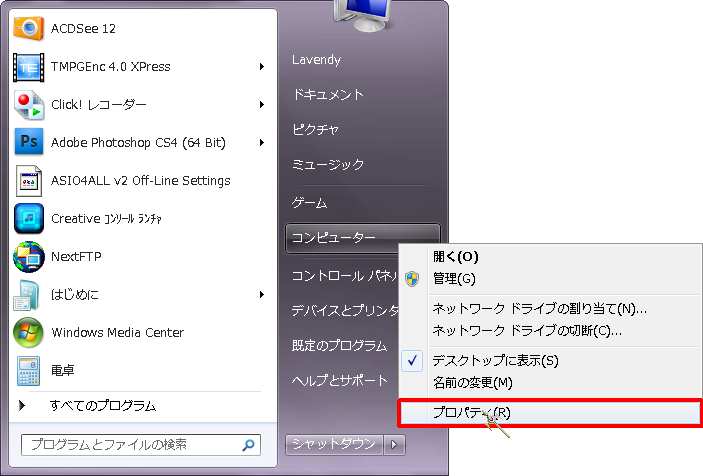The width and height of the screenshot is (703, 476).
Task: Choose 名前の変更(M) in the context menu
Action: [x=473, y=383]
